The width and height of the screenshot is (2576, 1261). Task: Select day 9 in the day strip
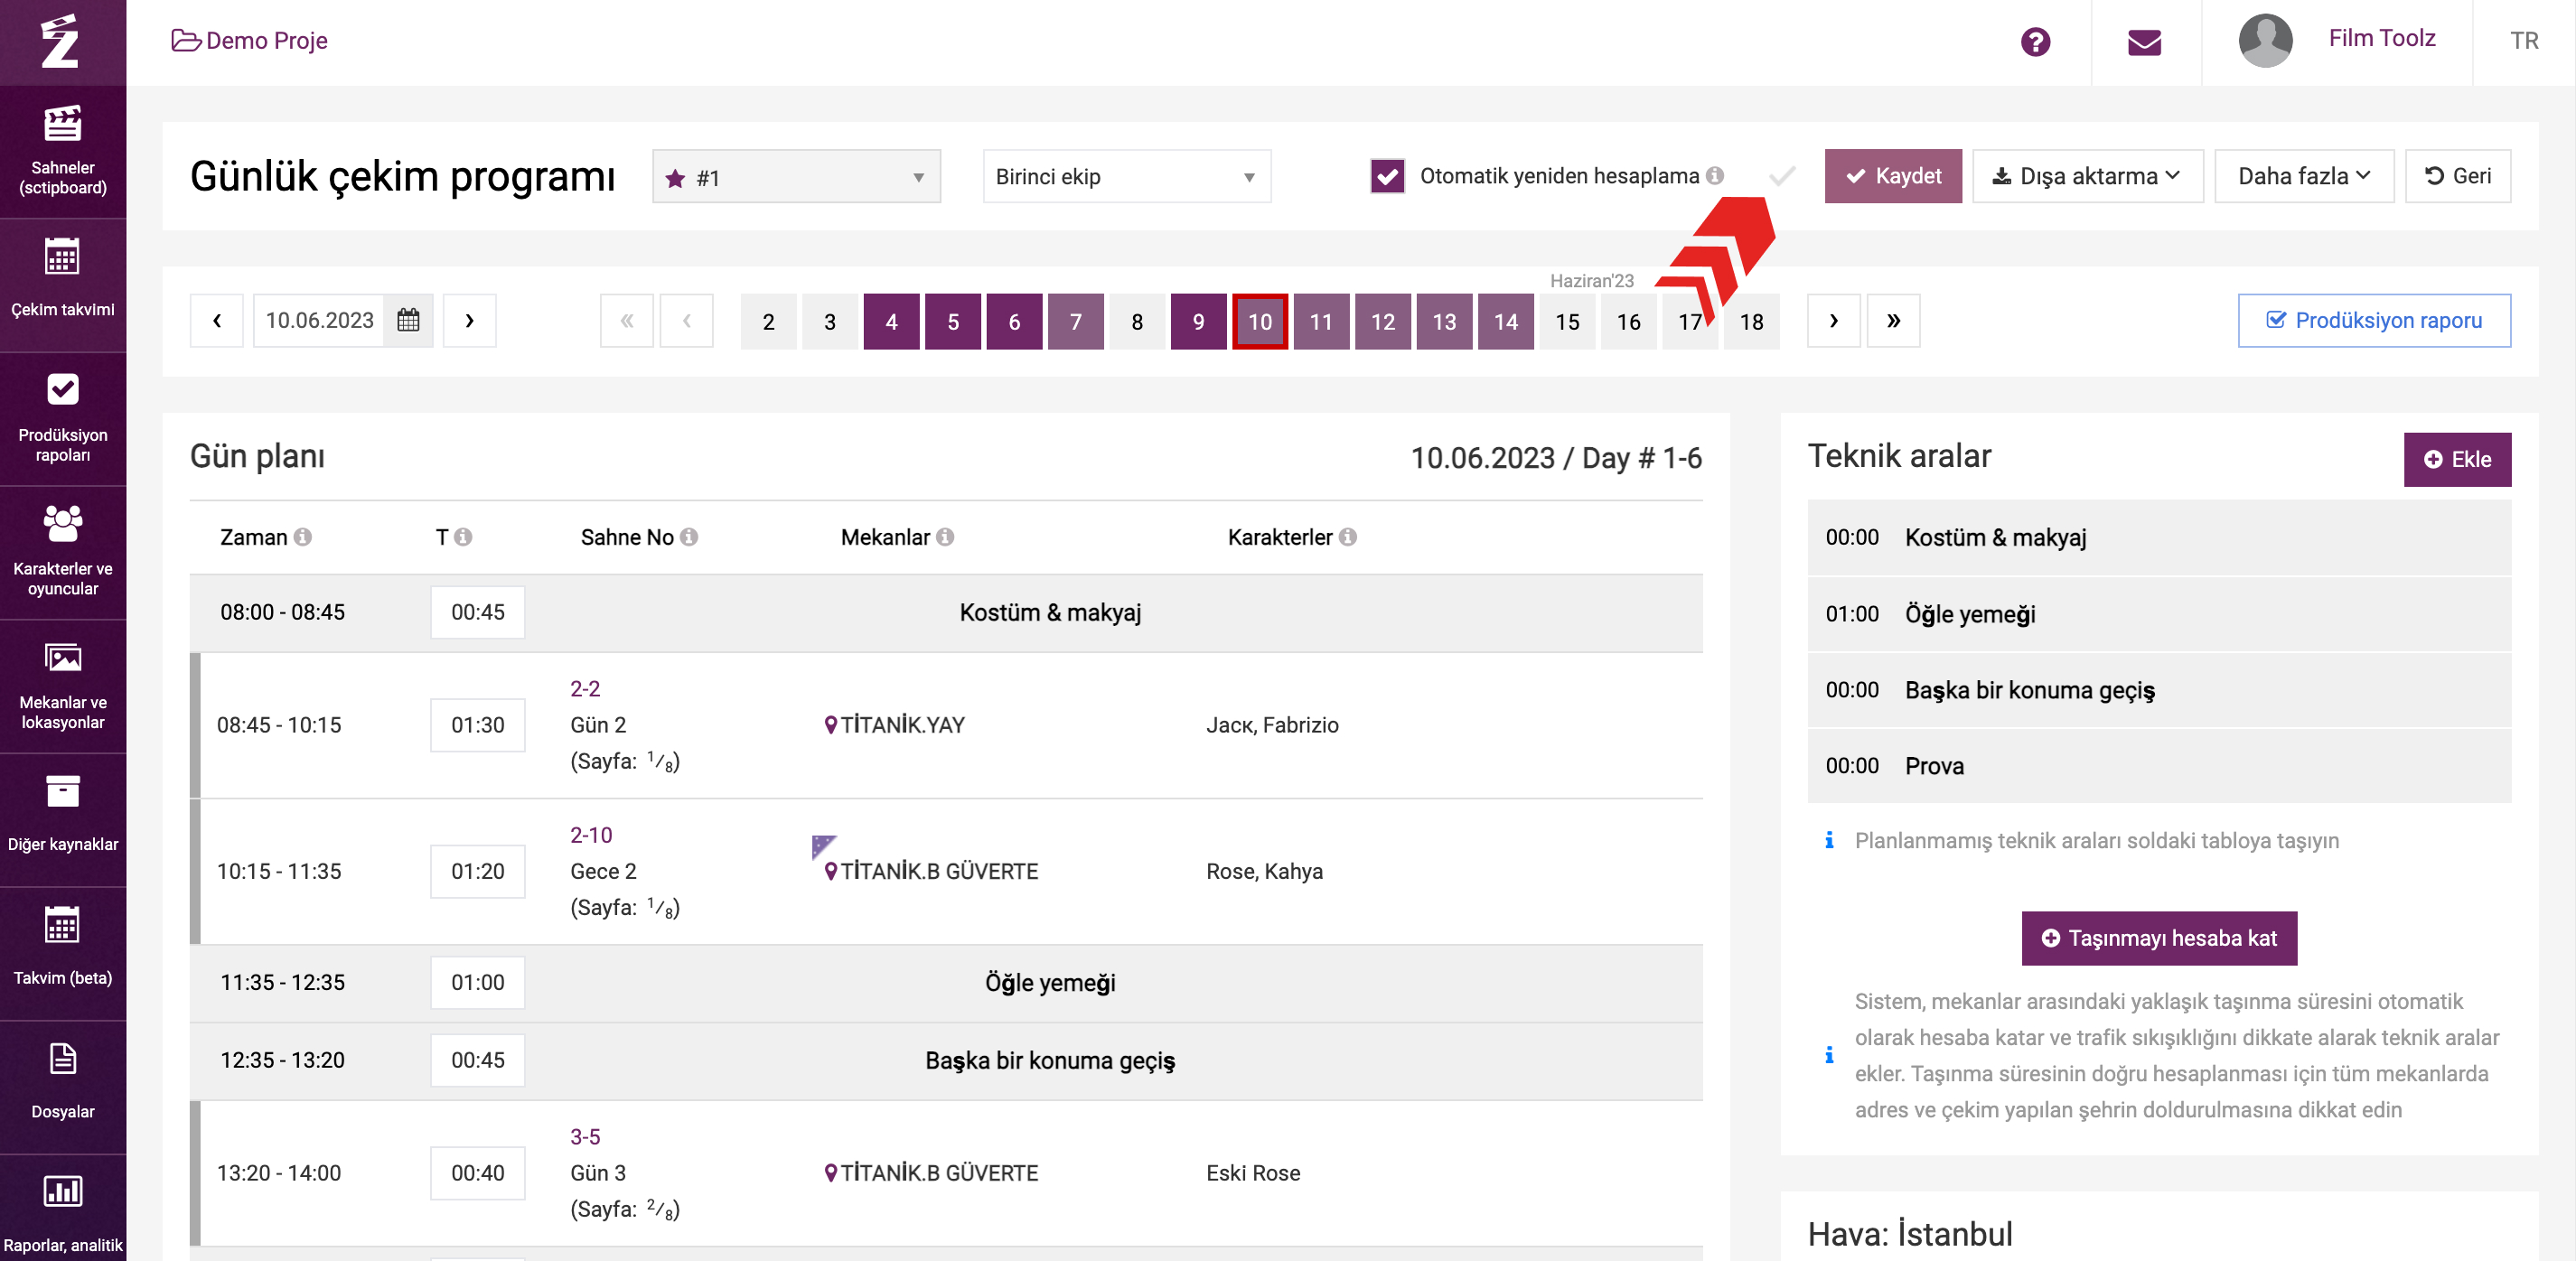[x=1198, y=321]
